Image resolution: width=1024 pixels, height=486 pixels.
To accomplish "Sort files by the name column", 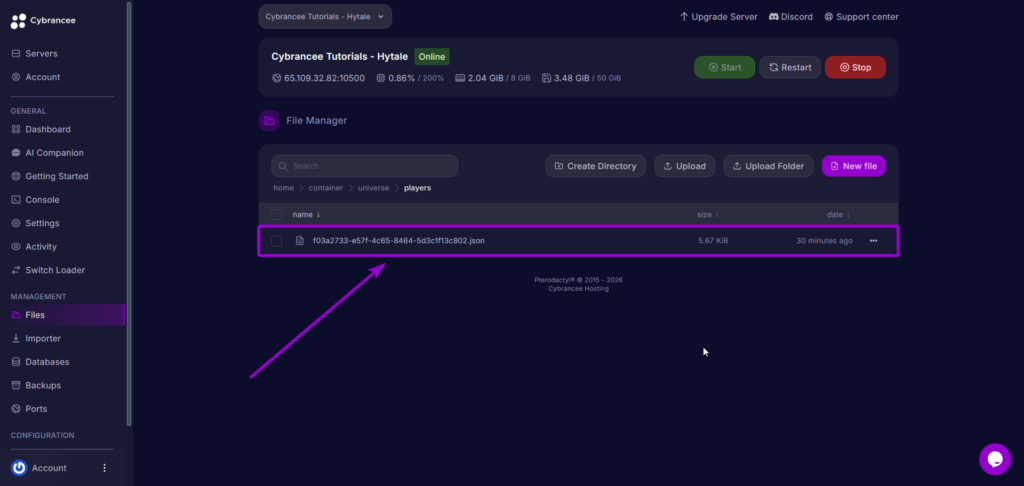I will pyautogui.click(x=306, y=214).
